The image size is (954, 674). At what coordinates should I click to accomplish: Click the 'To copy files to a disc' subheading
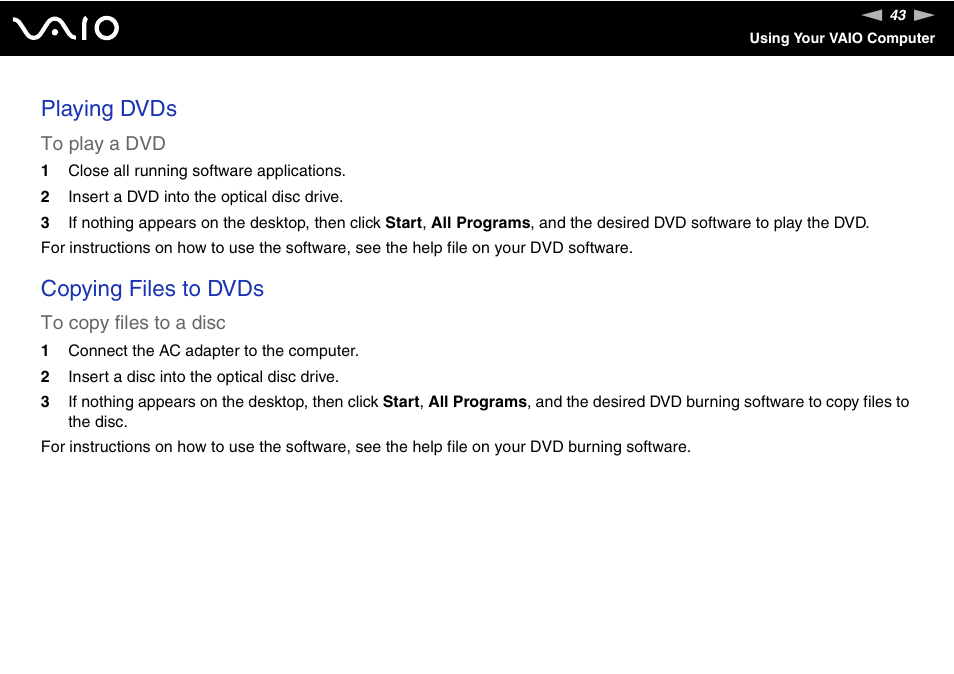click(133, 323)
